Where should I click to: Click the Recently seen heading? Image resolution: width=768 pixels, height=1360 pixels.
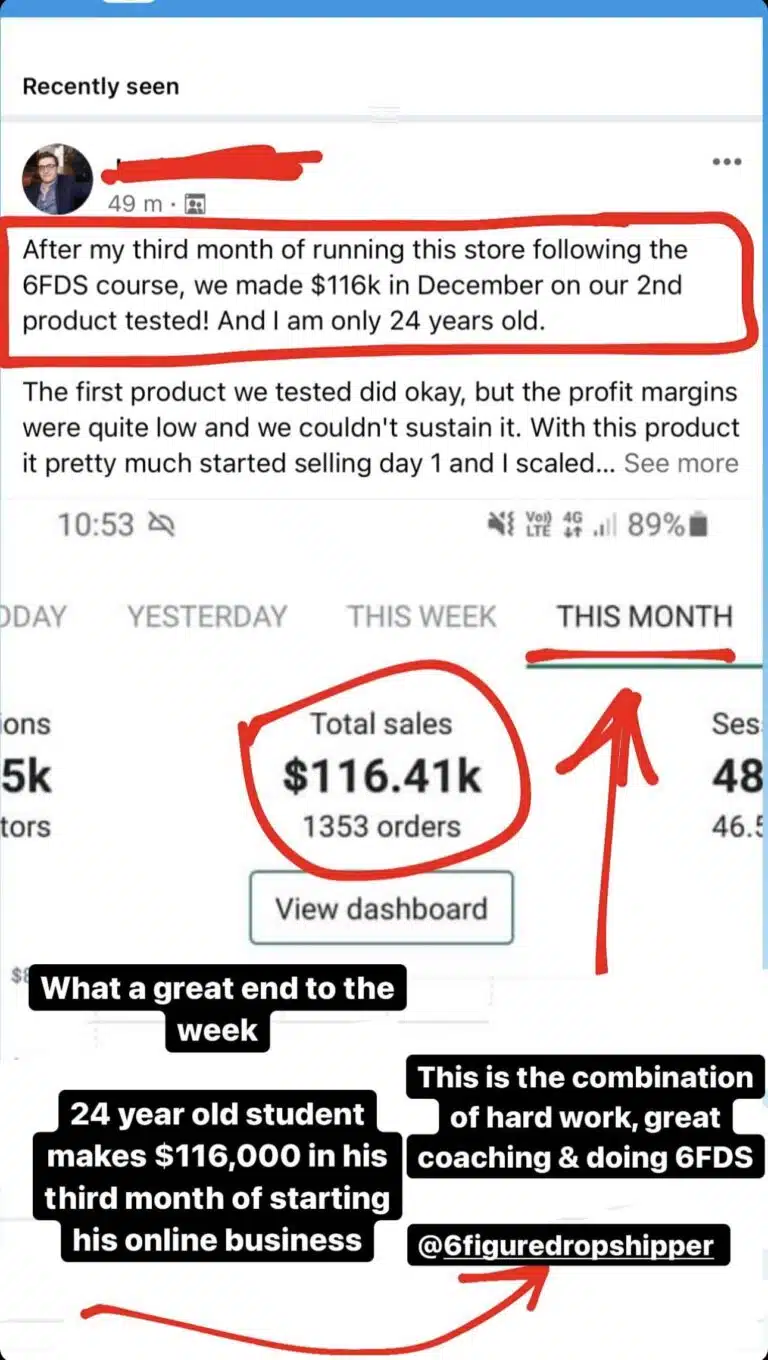(100, 87)
